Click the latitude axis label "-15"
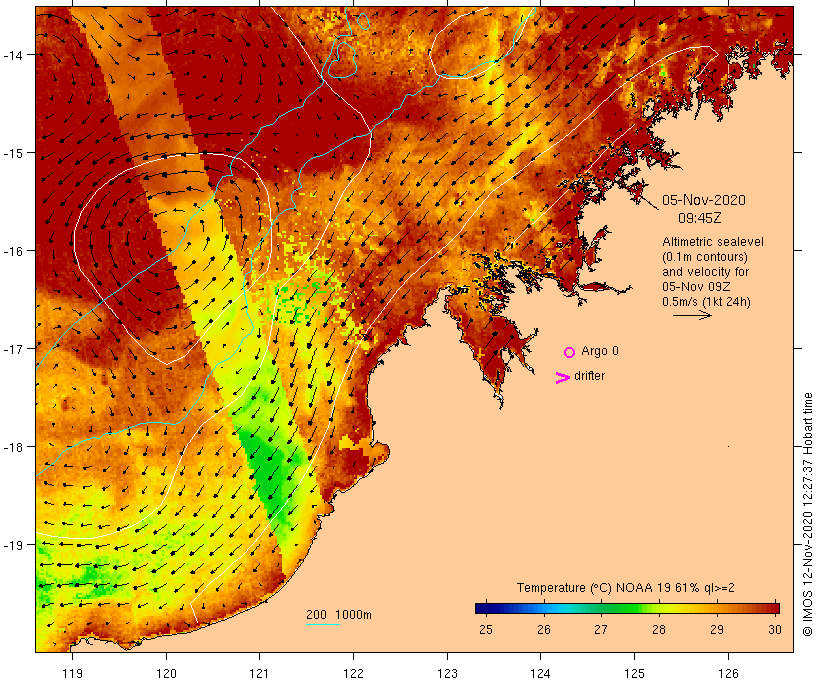Screen dimensions: 820x680 [12, 153]
